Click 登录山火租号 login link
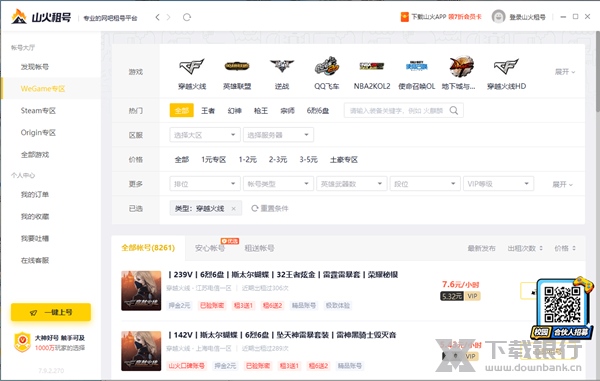The image size is (600, 381). pyautogui.click(x=527, y=17)
